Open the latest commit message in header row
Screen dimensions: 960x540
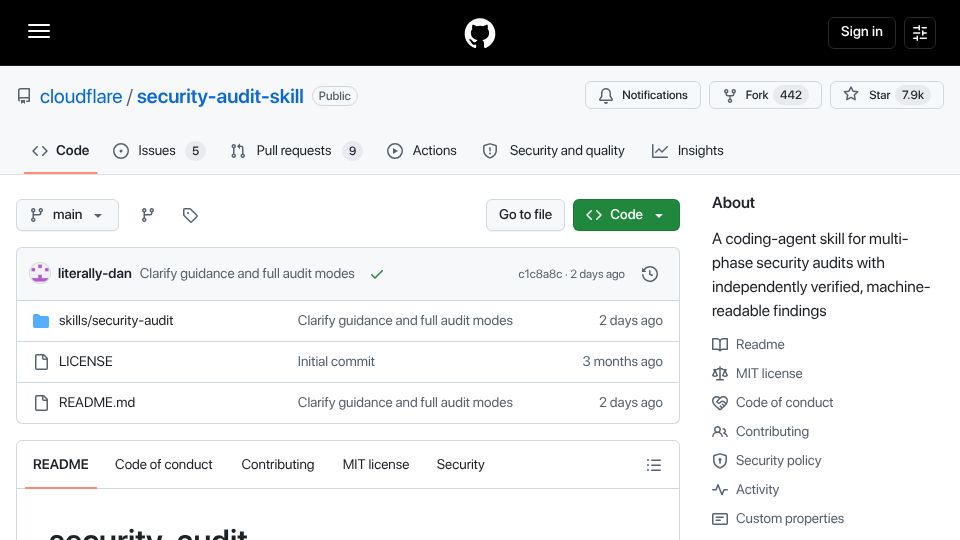(x=247, y=274)
